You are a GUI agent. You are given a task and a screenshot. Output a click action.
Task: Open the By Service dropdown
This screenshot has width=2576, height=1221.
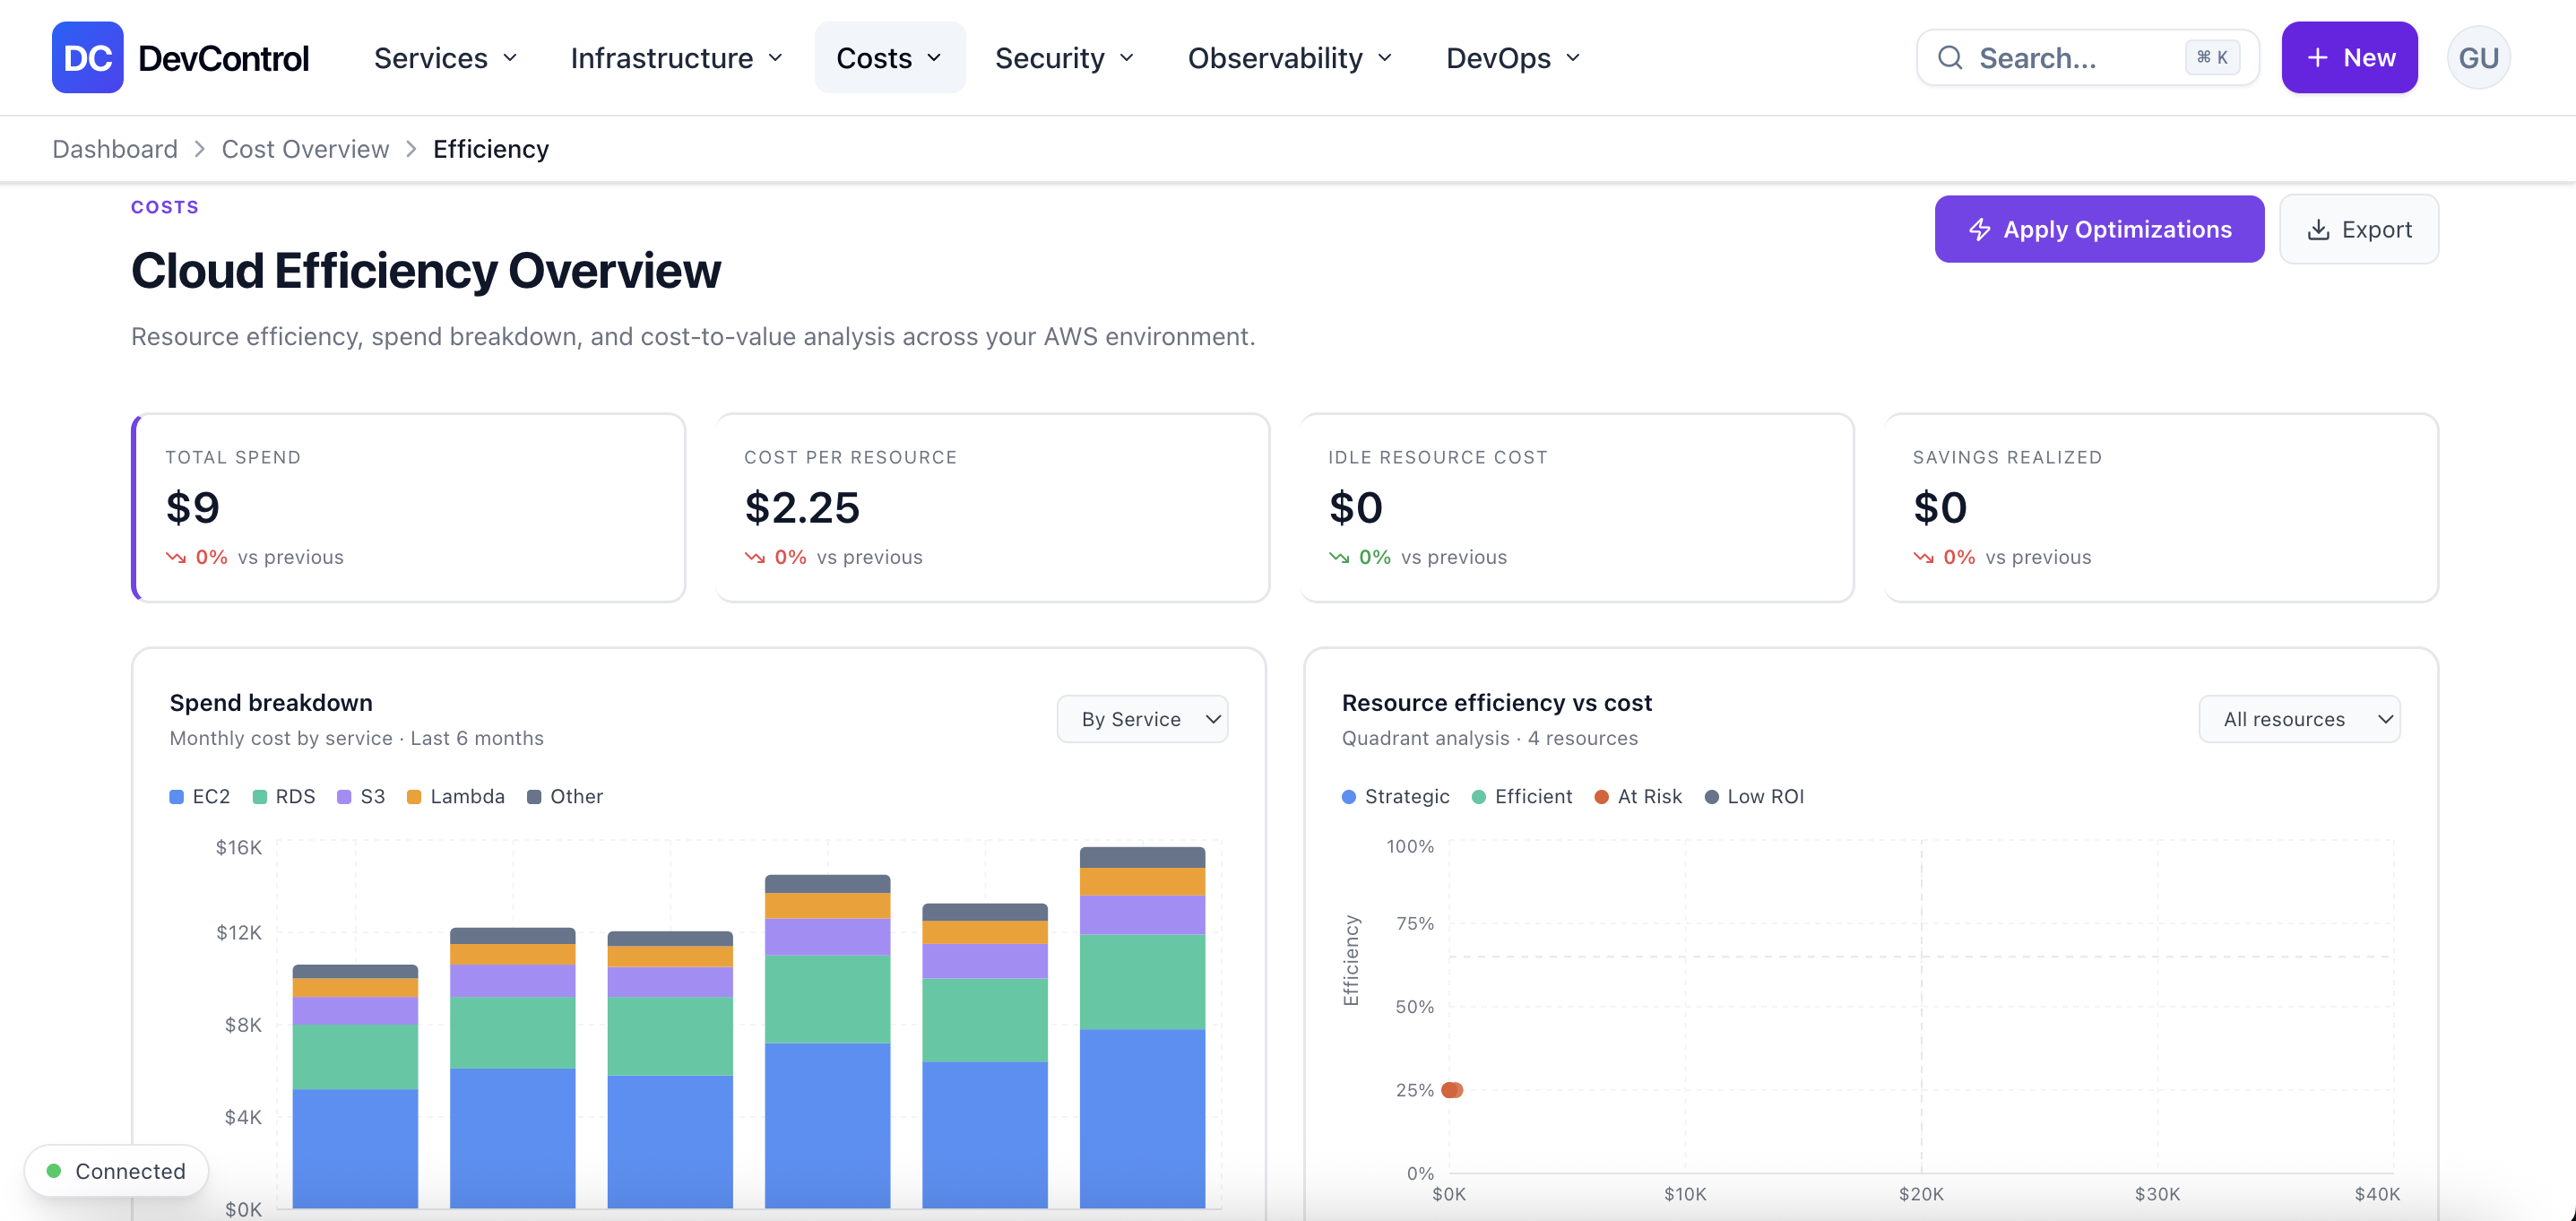1142,719
